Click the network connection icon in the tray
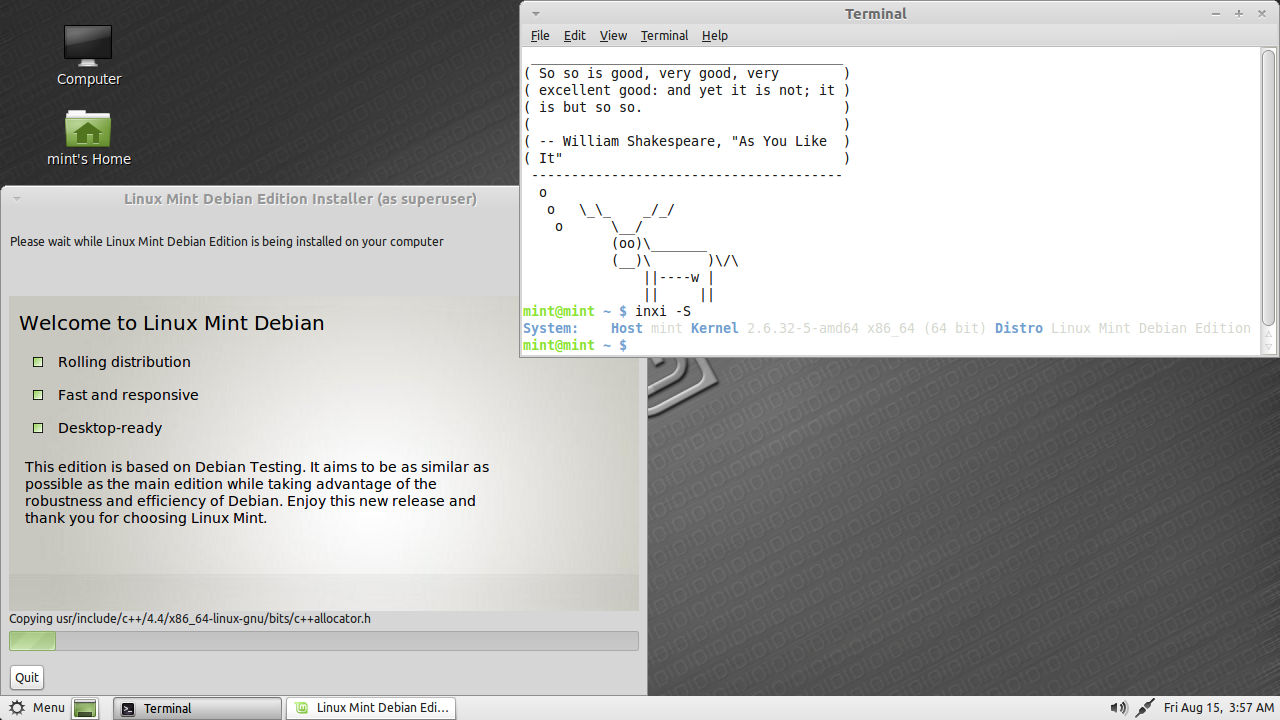 coord(1146,708)
